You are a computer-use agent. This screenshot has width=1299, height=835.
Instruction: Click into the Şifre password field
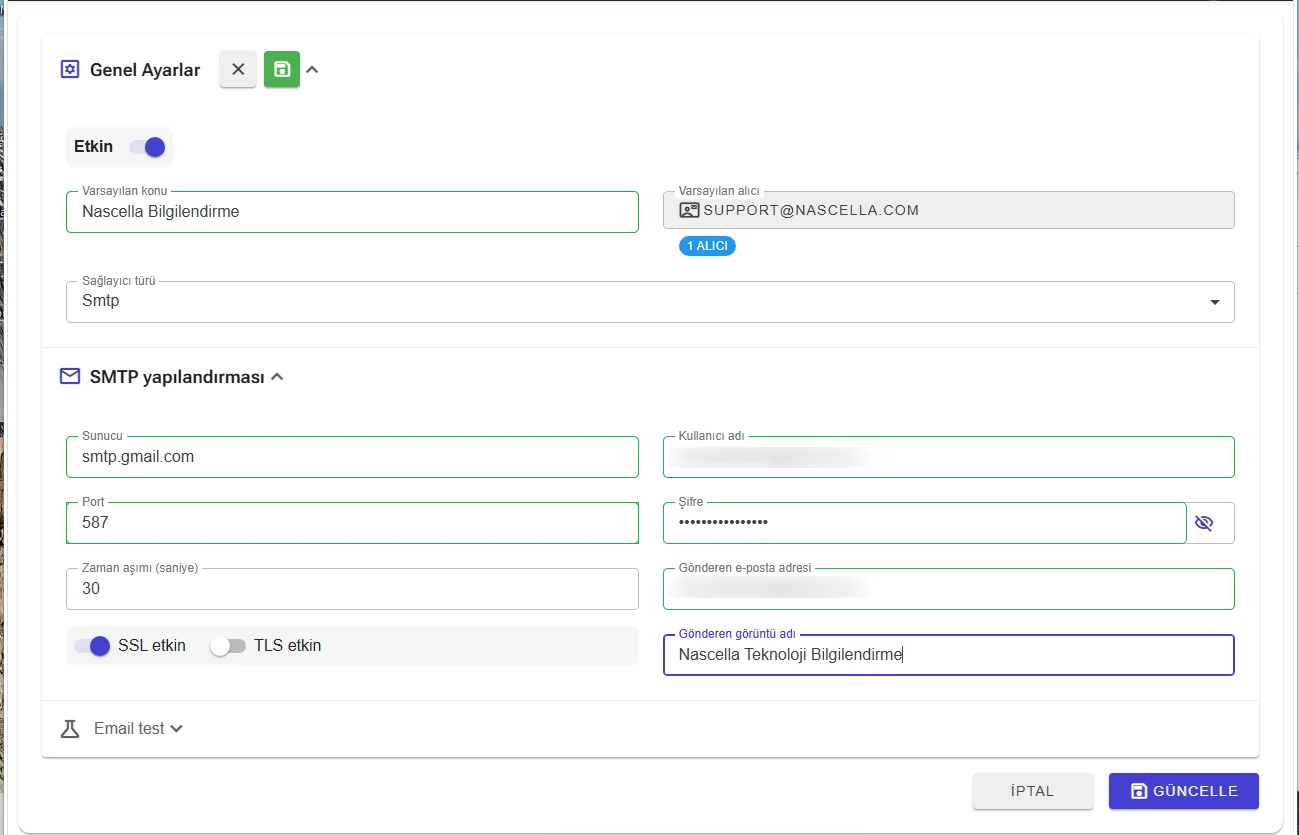pos(924,523)
